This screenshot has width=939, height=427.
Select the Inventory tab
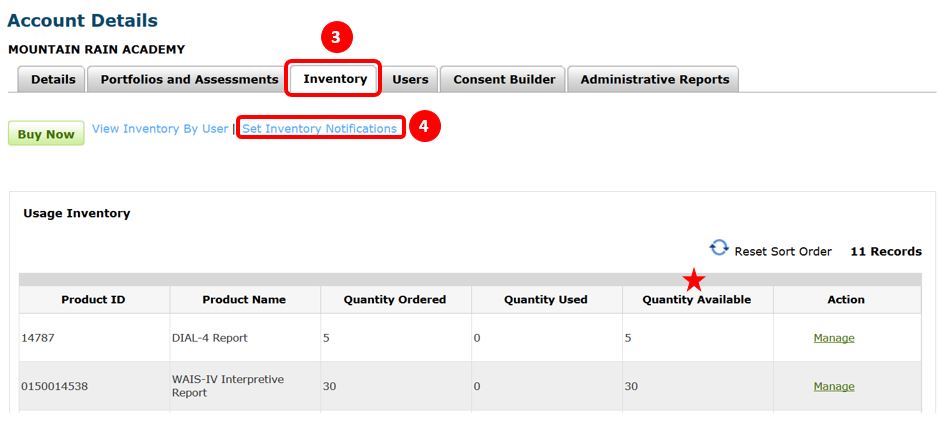click(x=335, y=79)
